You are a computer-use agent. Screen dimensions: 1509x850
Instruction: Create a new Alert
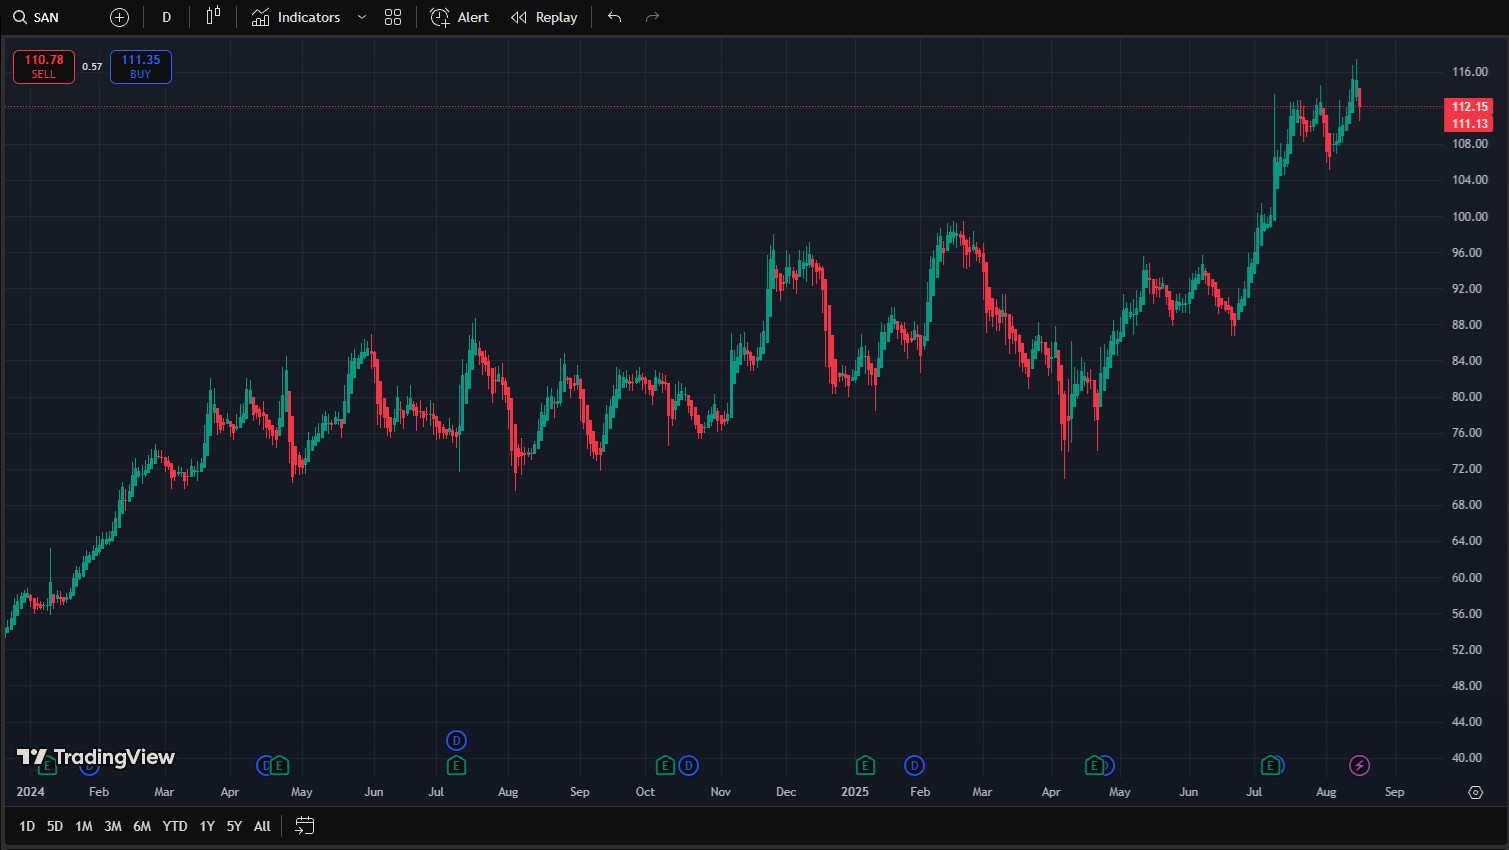(460, 17)
